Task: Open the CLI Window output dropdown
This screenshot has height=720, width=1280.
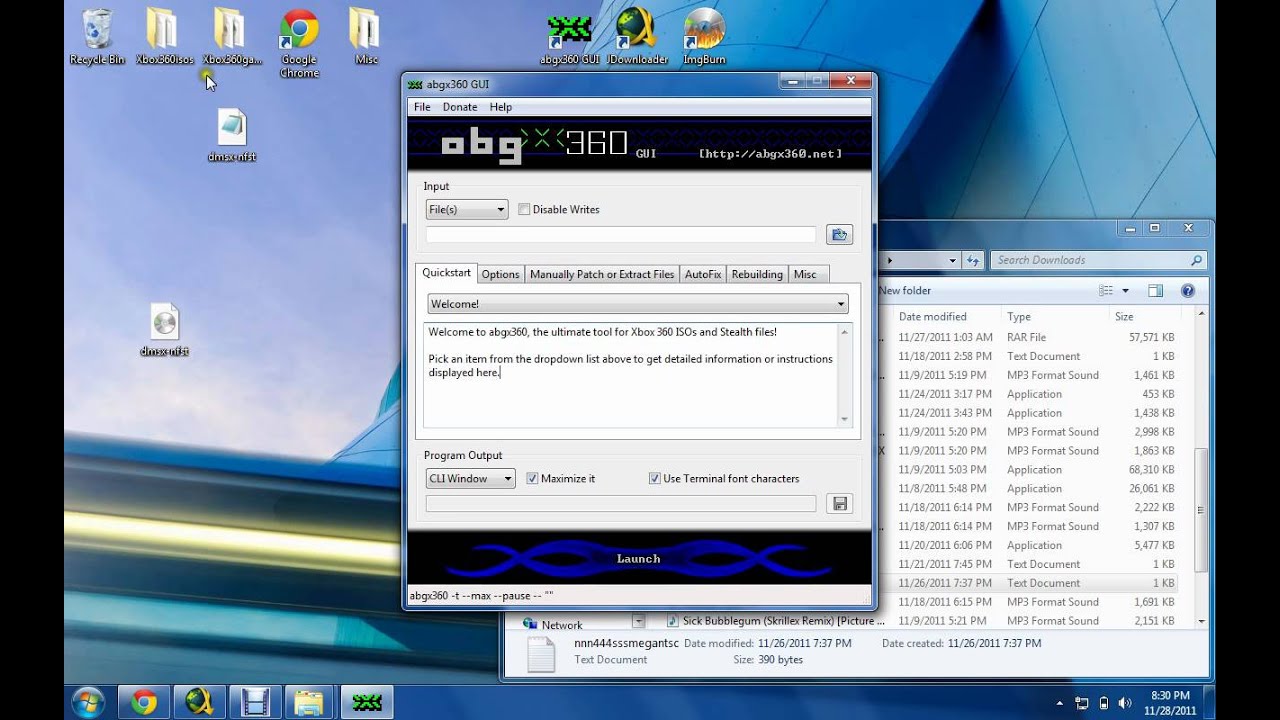Action: coord(471,478)
